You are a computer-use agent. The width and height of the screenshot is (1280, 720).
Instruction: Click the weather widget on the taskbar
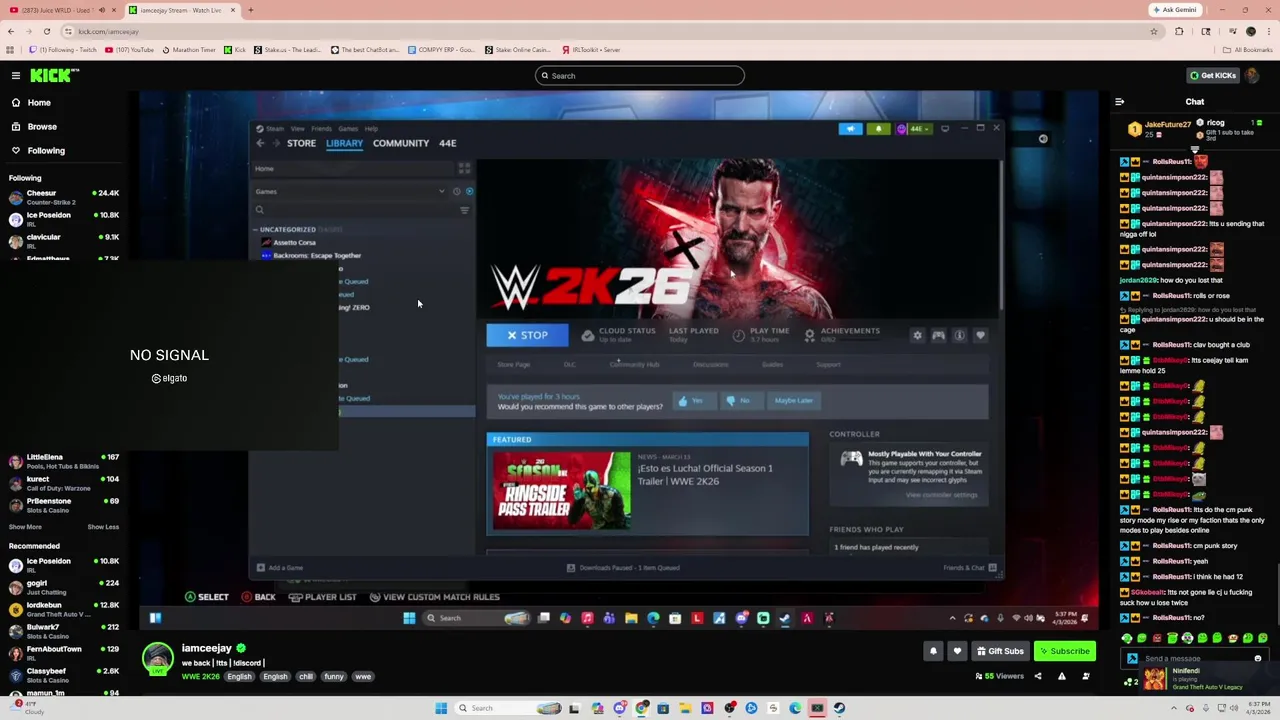coord(25,708)
